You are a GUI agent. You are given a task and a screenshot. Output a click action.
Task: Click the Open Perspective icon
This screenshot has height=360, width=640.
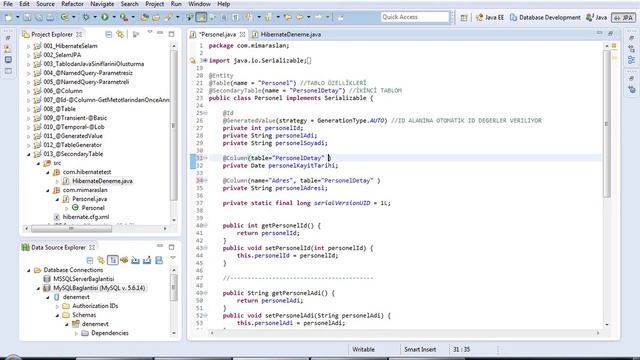pos(464,18)
